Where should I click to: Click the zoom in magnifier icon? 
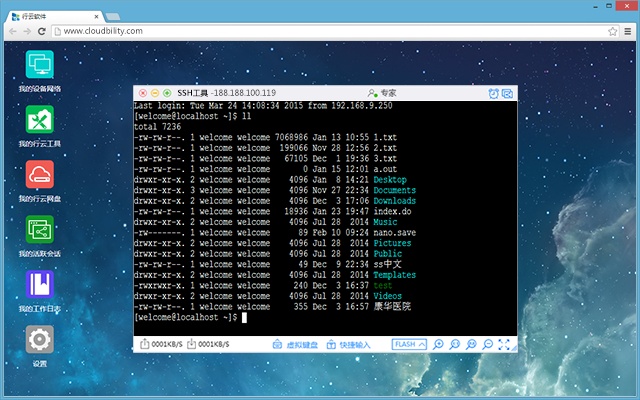coord(438,344)
